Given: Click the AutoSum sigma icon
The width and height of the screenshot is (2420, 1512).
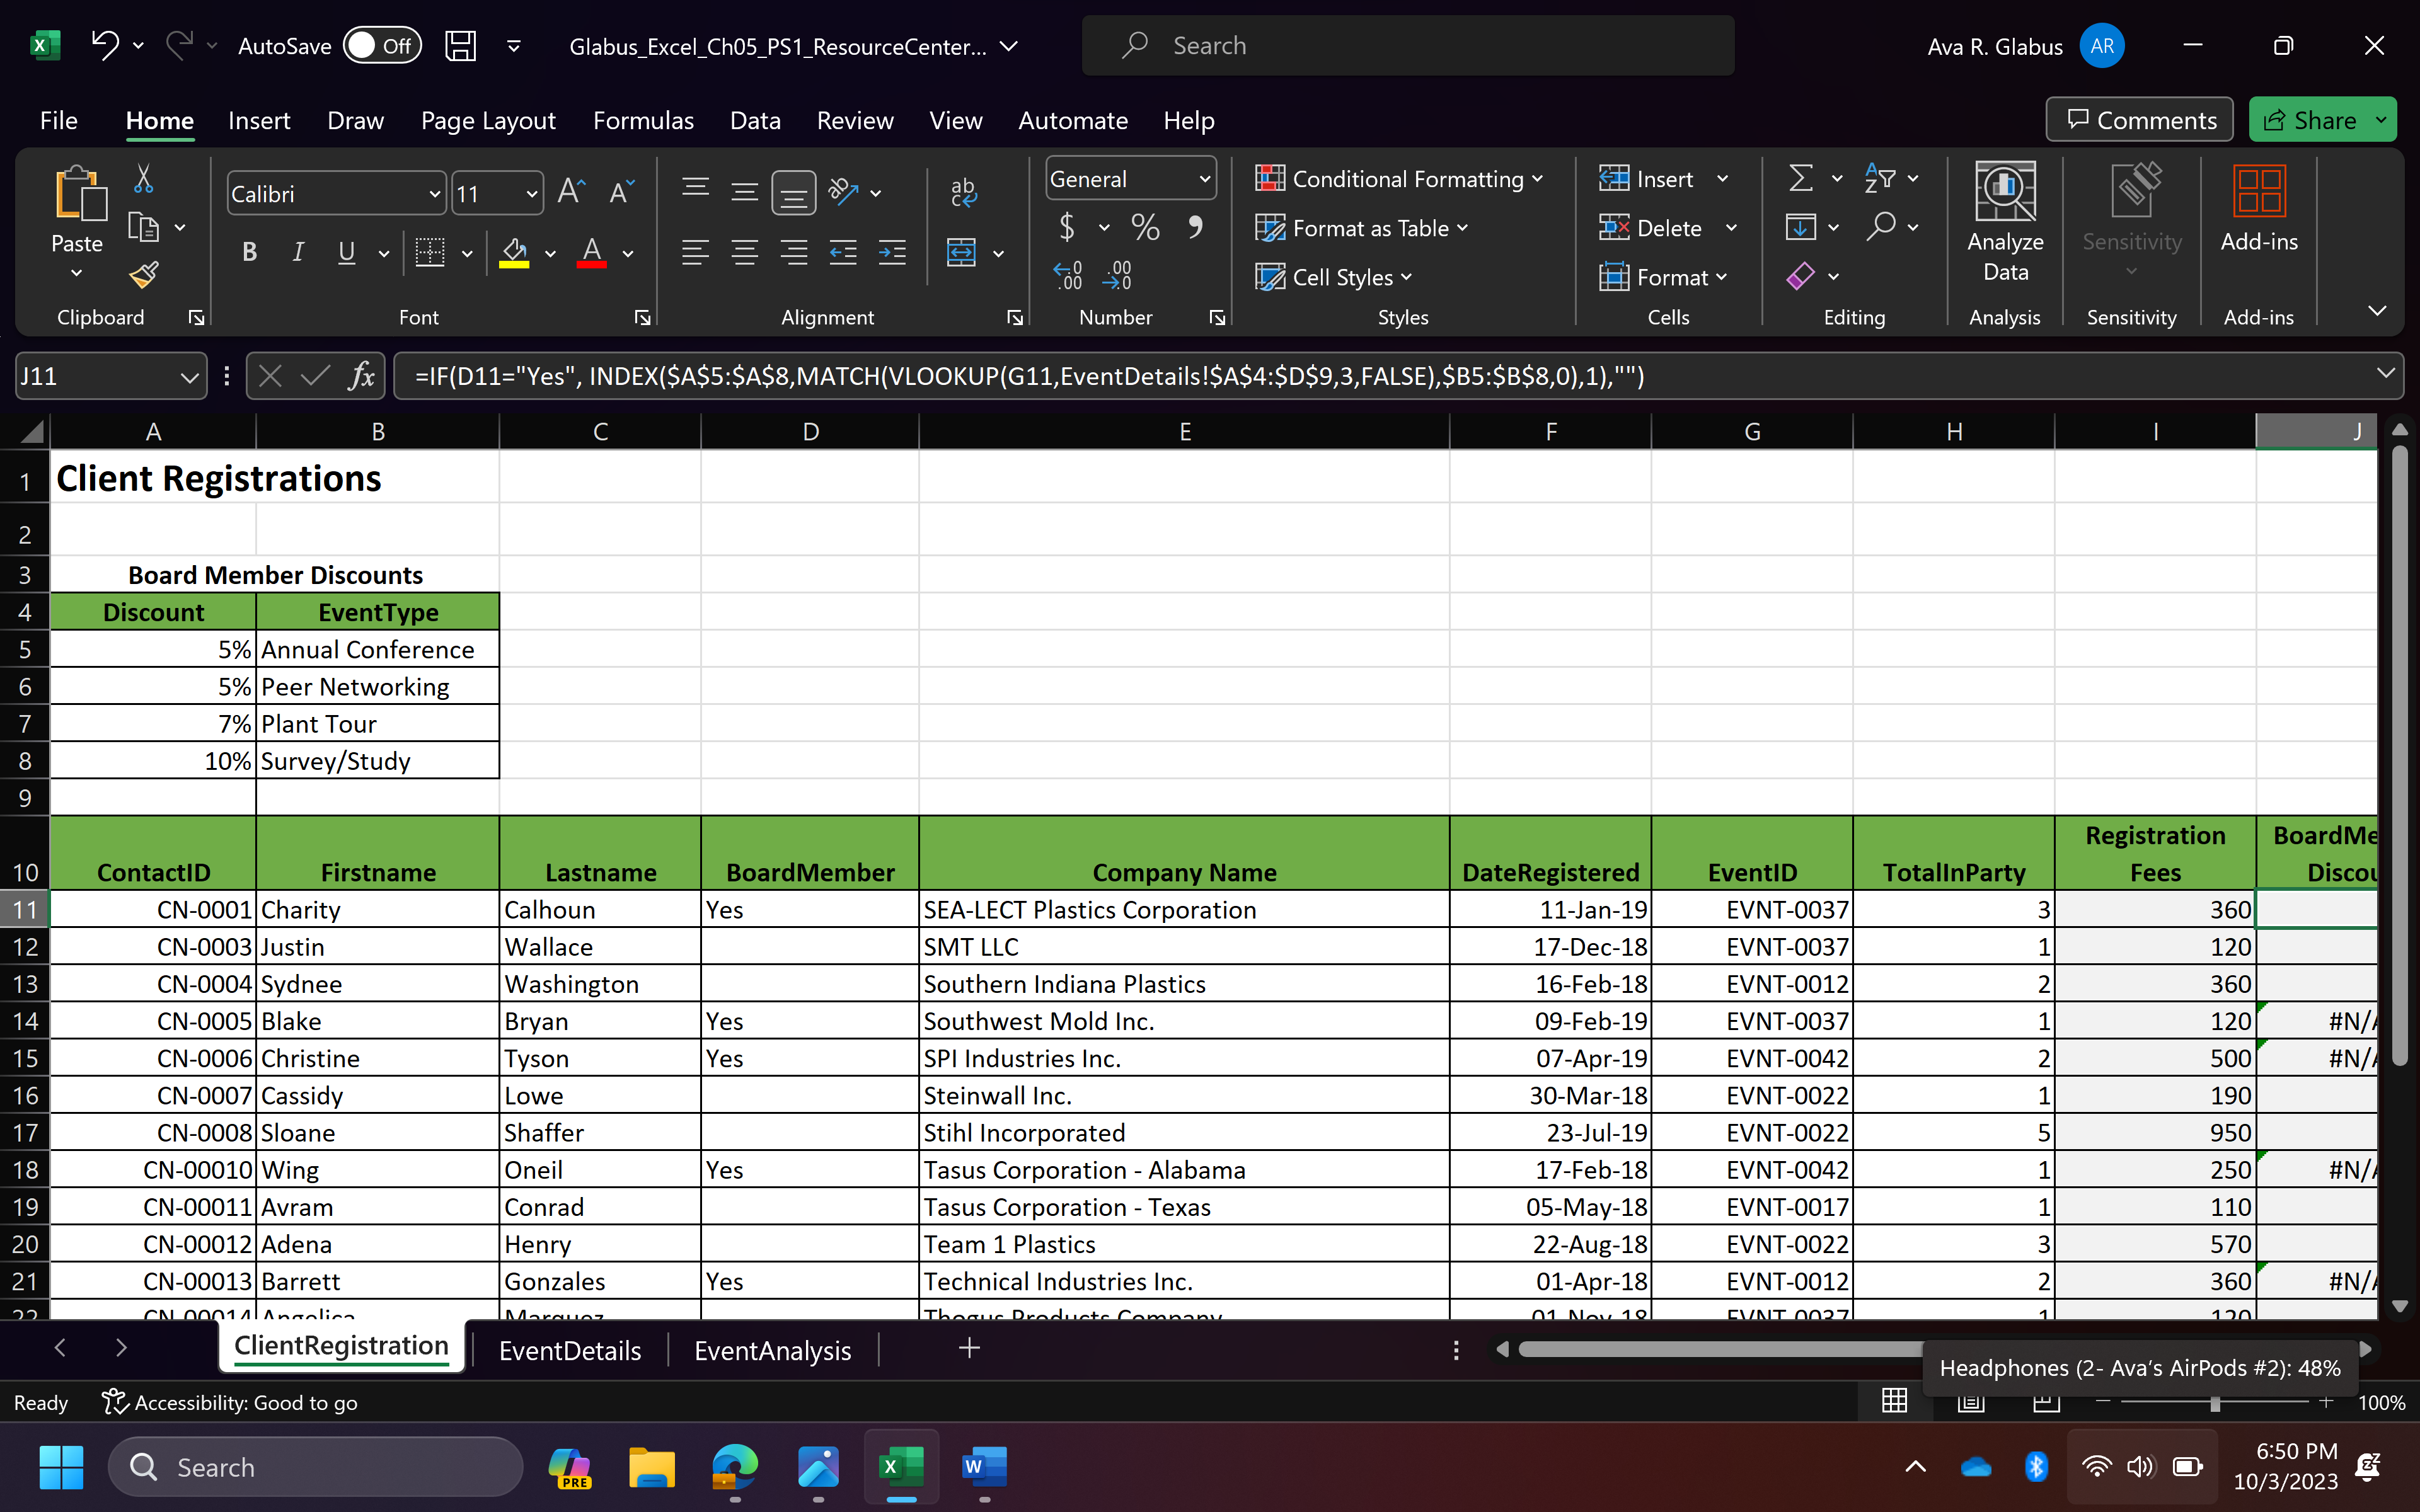Looking at the screenshot, I should click(x=1800, y=179).
